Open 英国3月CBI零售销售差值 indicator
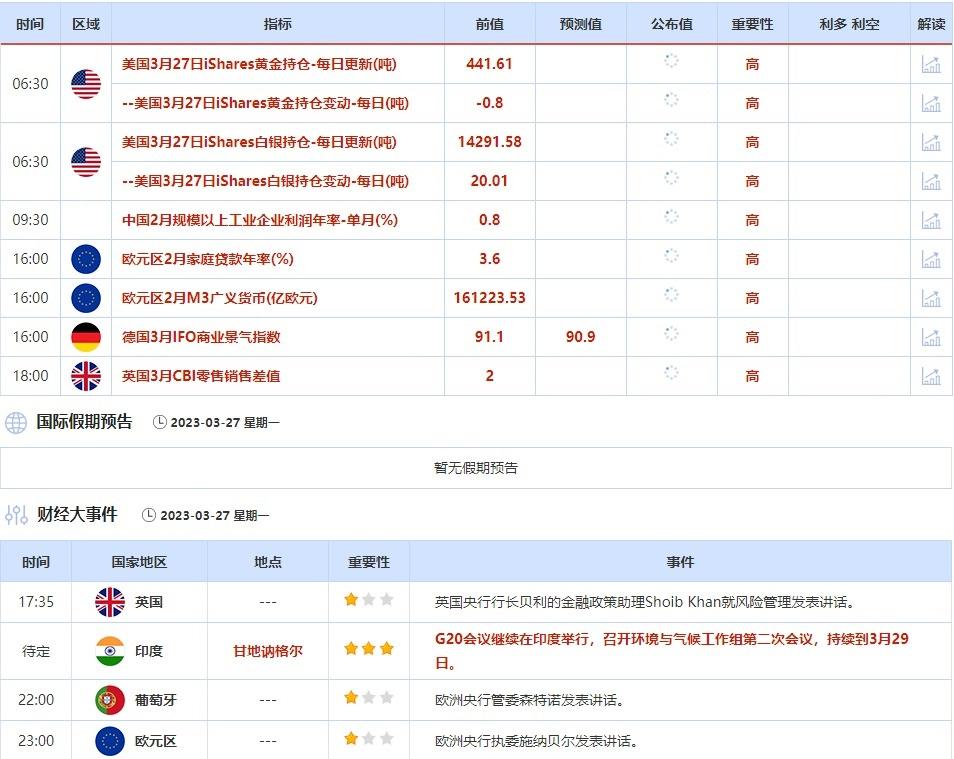The image size is (954, 759). [x=201, y=376]
